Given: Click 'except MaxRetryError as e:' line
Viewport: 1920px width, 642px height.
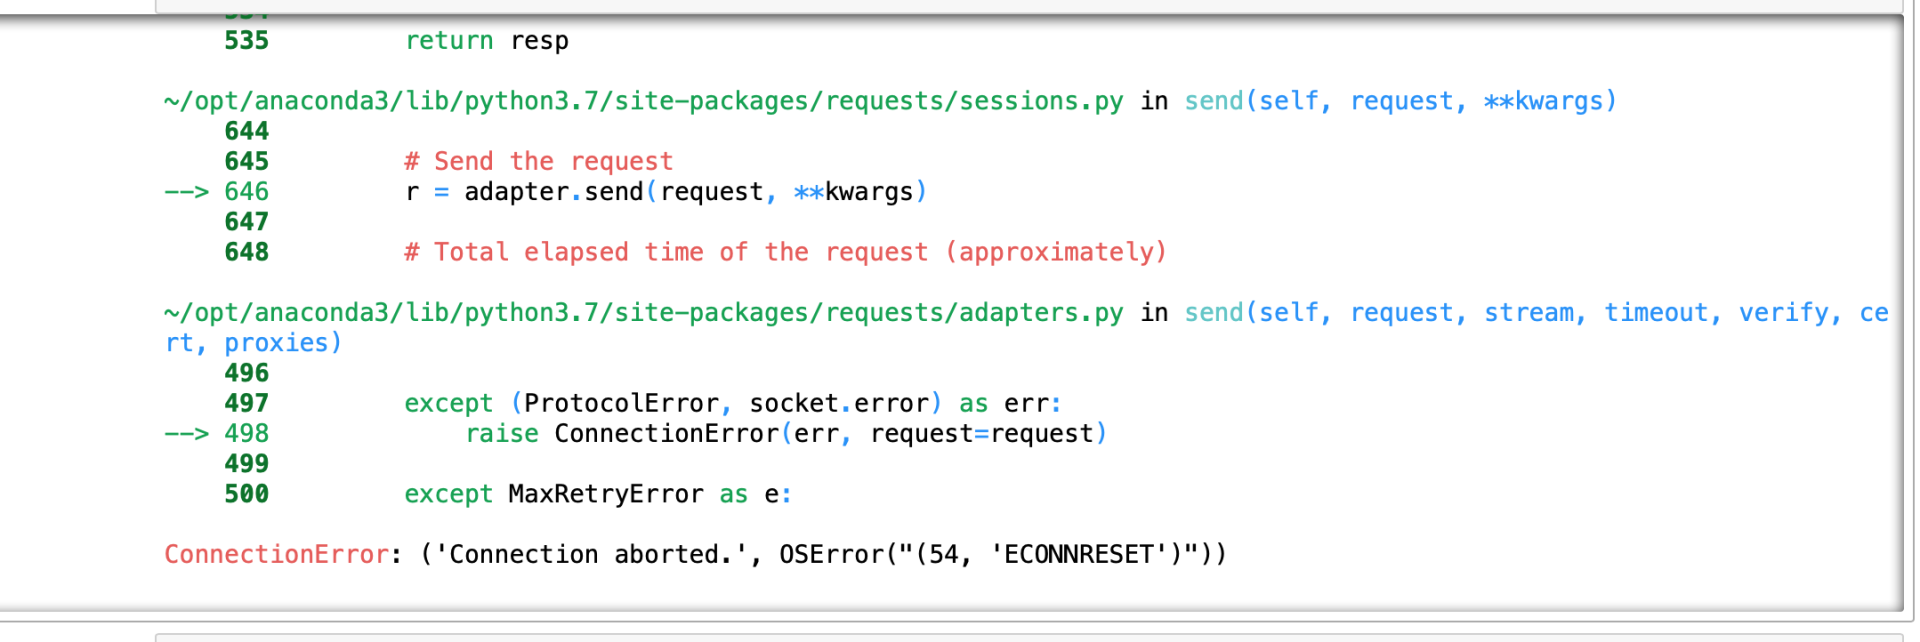Looking at the screenshot, I should pyautogui.click(x=598, y=495).
